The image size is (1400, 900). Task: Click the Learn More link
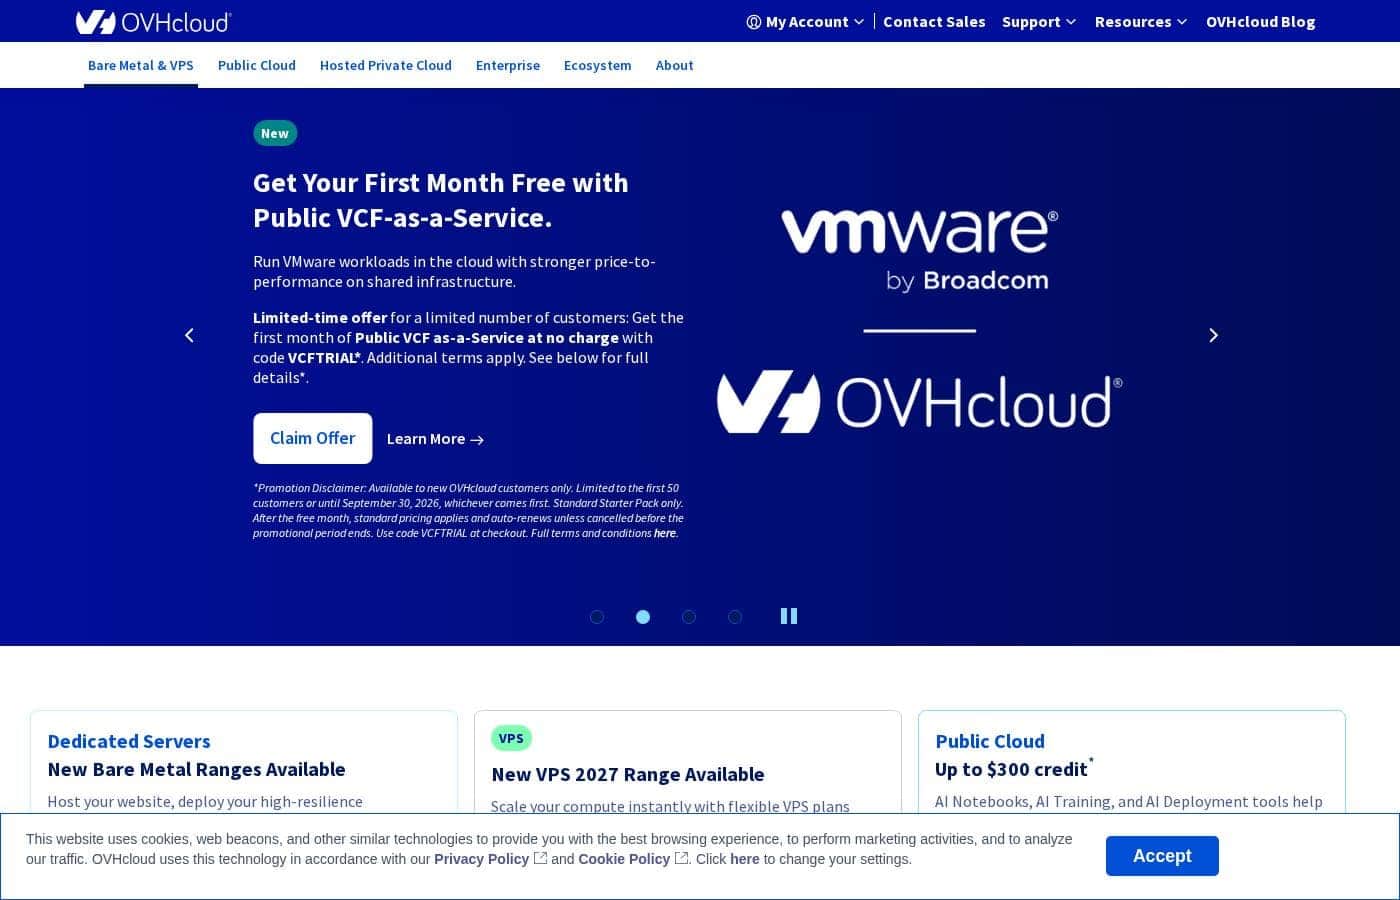pyautogui.click(x=435, y=439)
